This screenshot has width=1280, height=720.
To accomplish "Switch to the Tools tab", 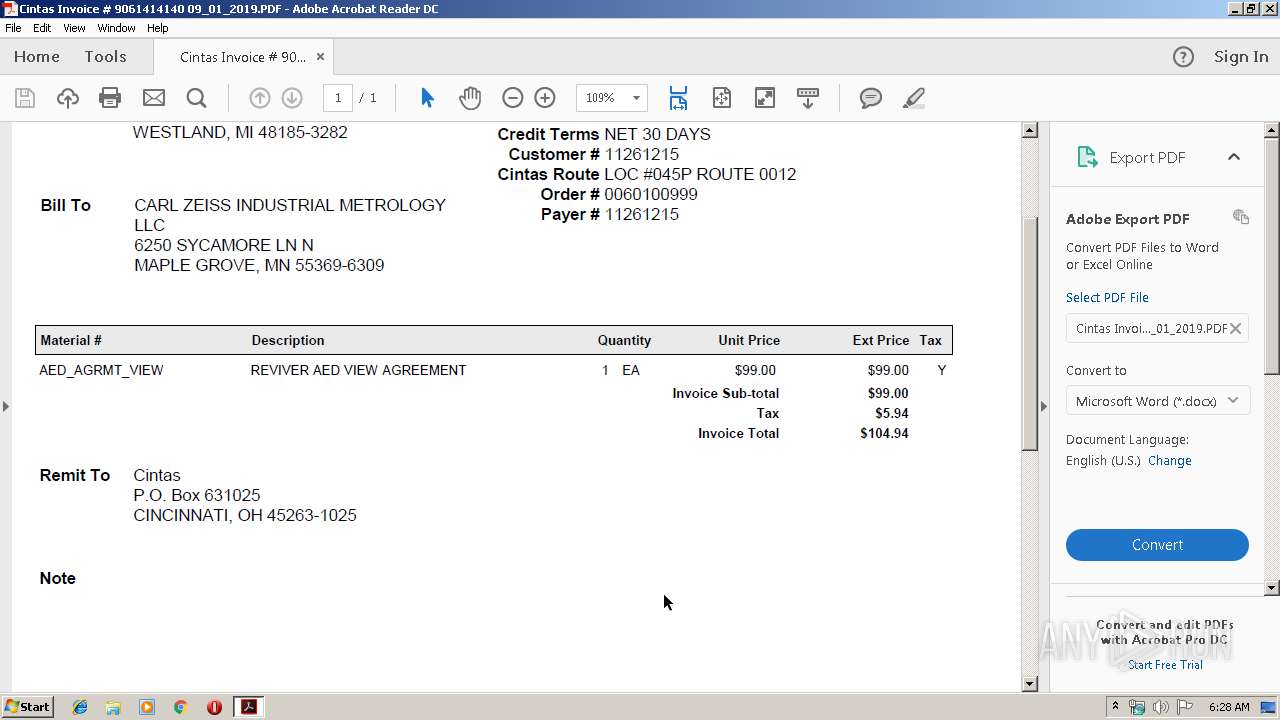I will click(105, 57).
